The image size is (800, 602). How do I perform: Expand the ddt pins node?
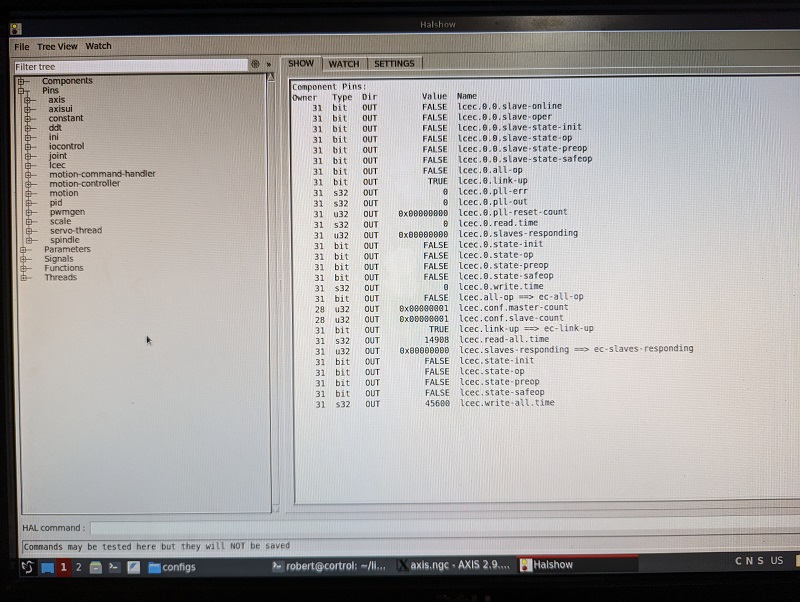[28, 129]
